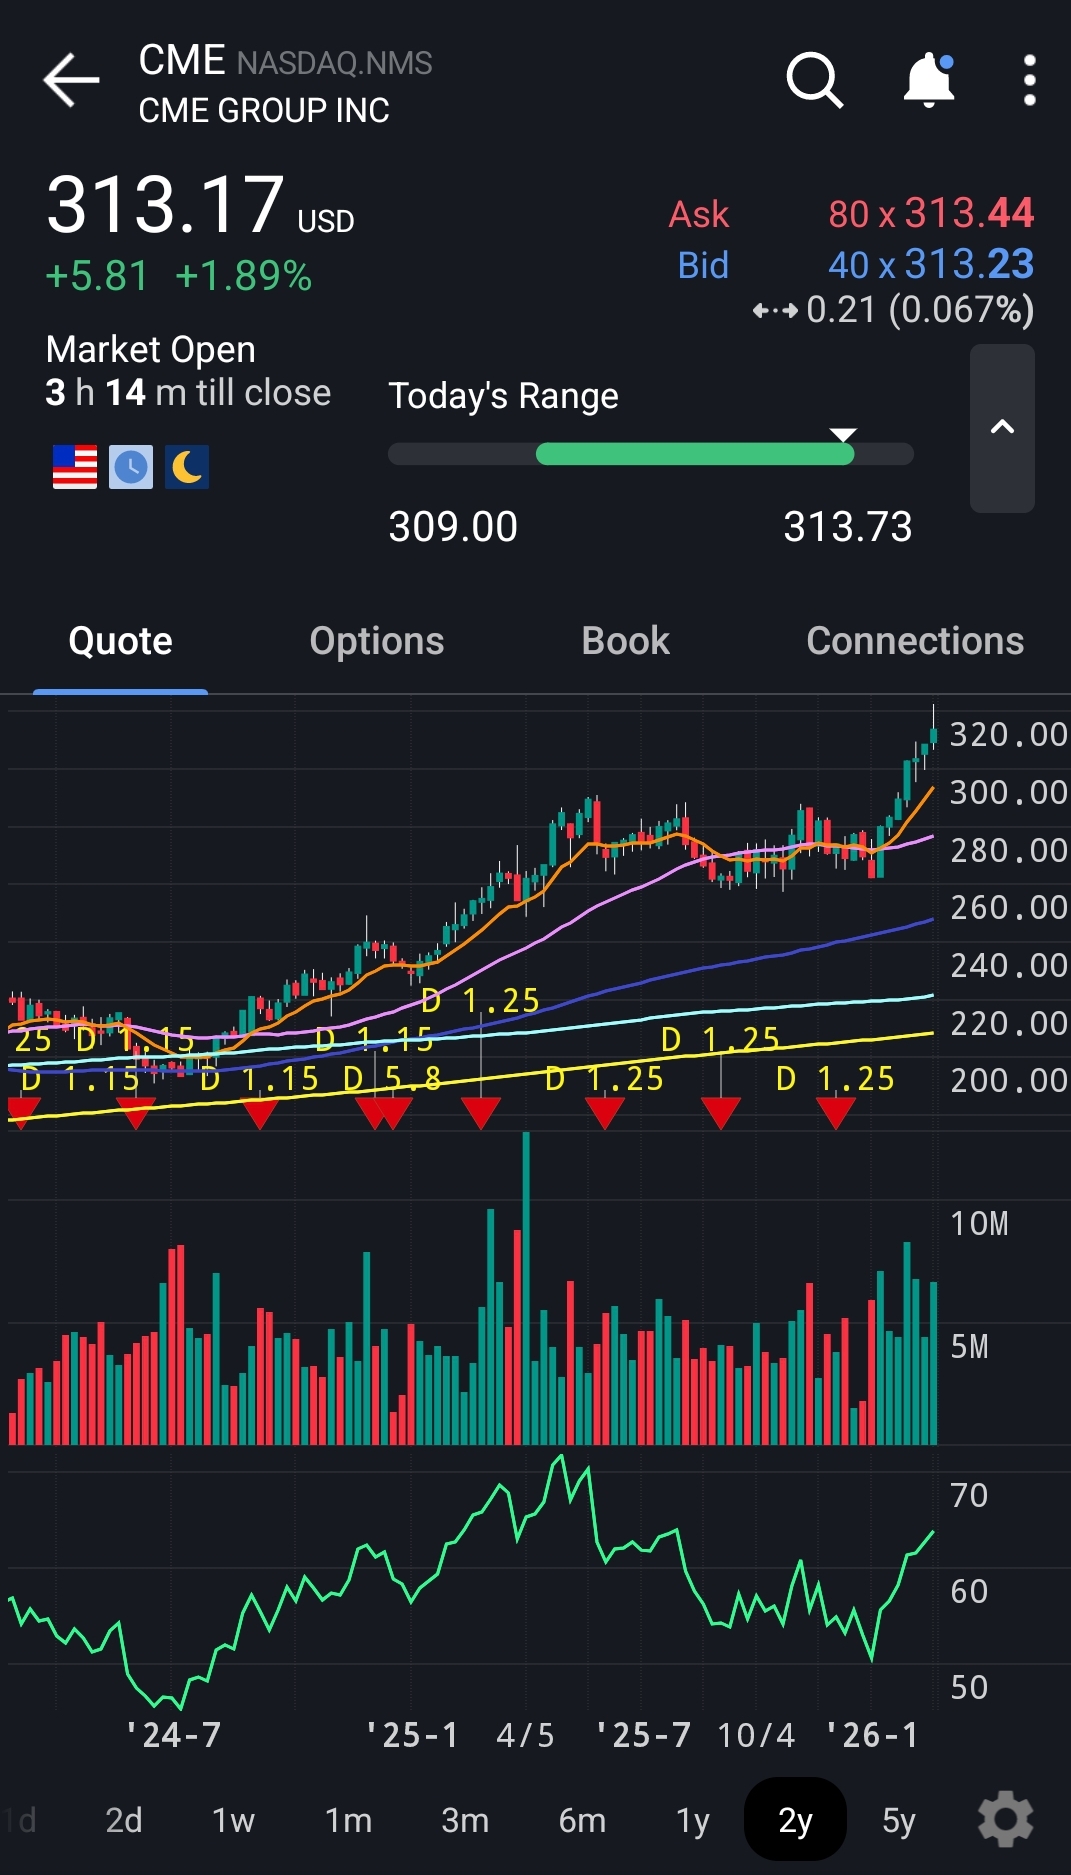This screenshot has height=1875, width=1071.
Task: Switch to the Options tab
Action: [377, 641]
